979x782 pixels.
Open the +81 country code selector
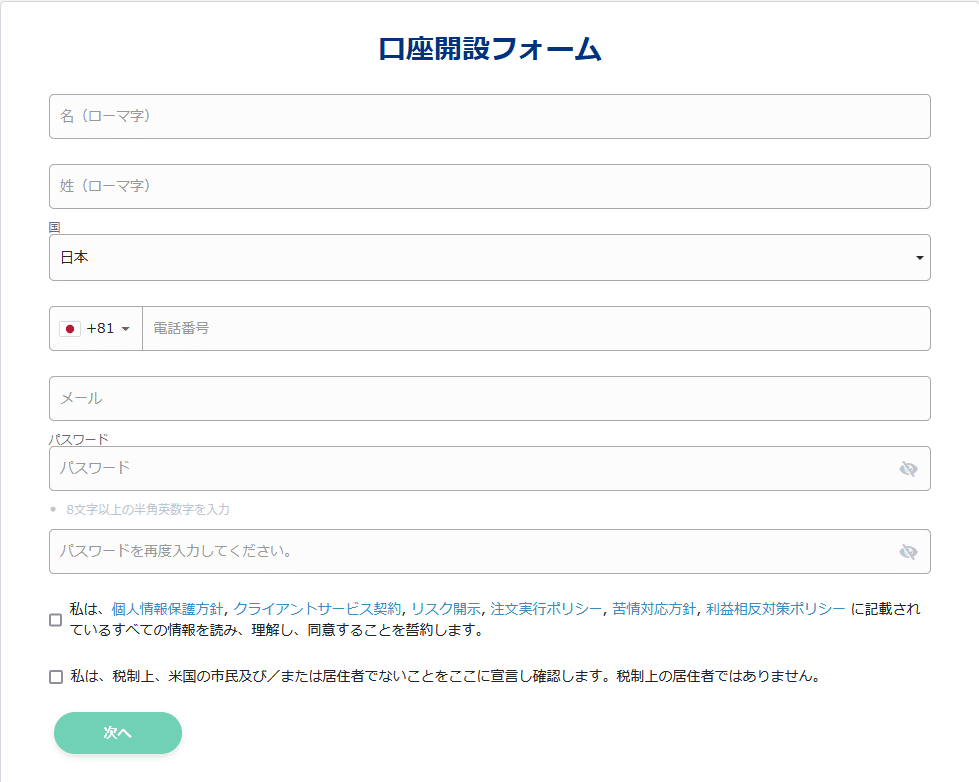coord(96,329)
